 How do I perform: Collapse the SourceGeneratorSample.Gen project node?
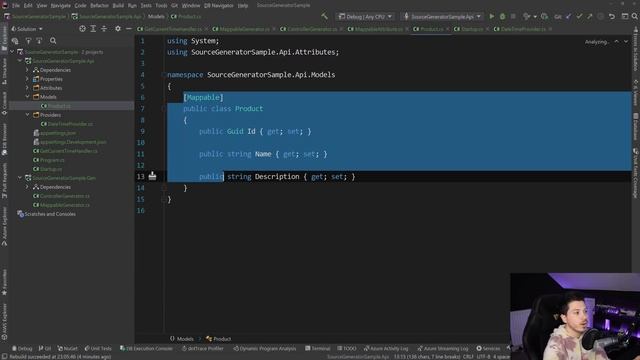(x=20, y=178)
